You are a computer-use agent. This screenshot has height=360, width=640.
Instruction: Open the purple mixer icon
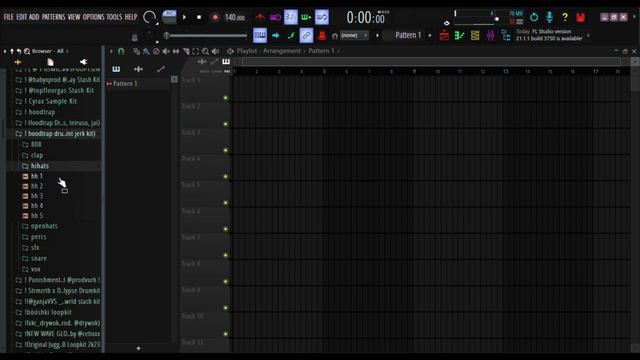[490, 36]
